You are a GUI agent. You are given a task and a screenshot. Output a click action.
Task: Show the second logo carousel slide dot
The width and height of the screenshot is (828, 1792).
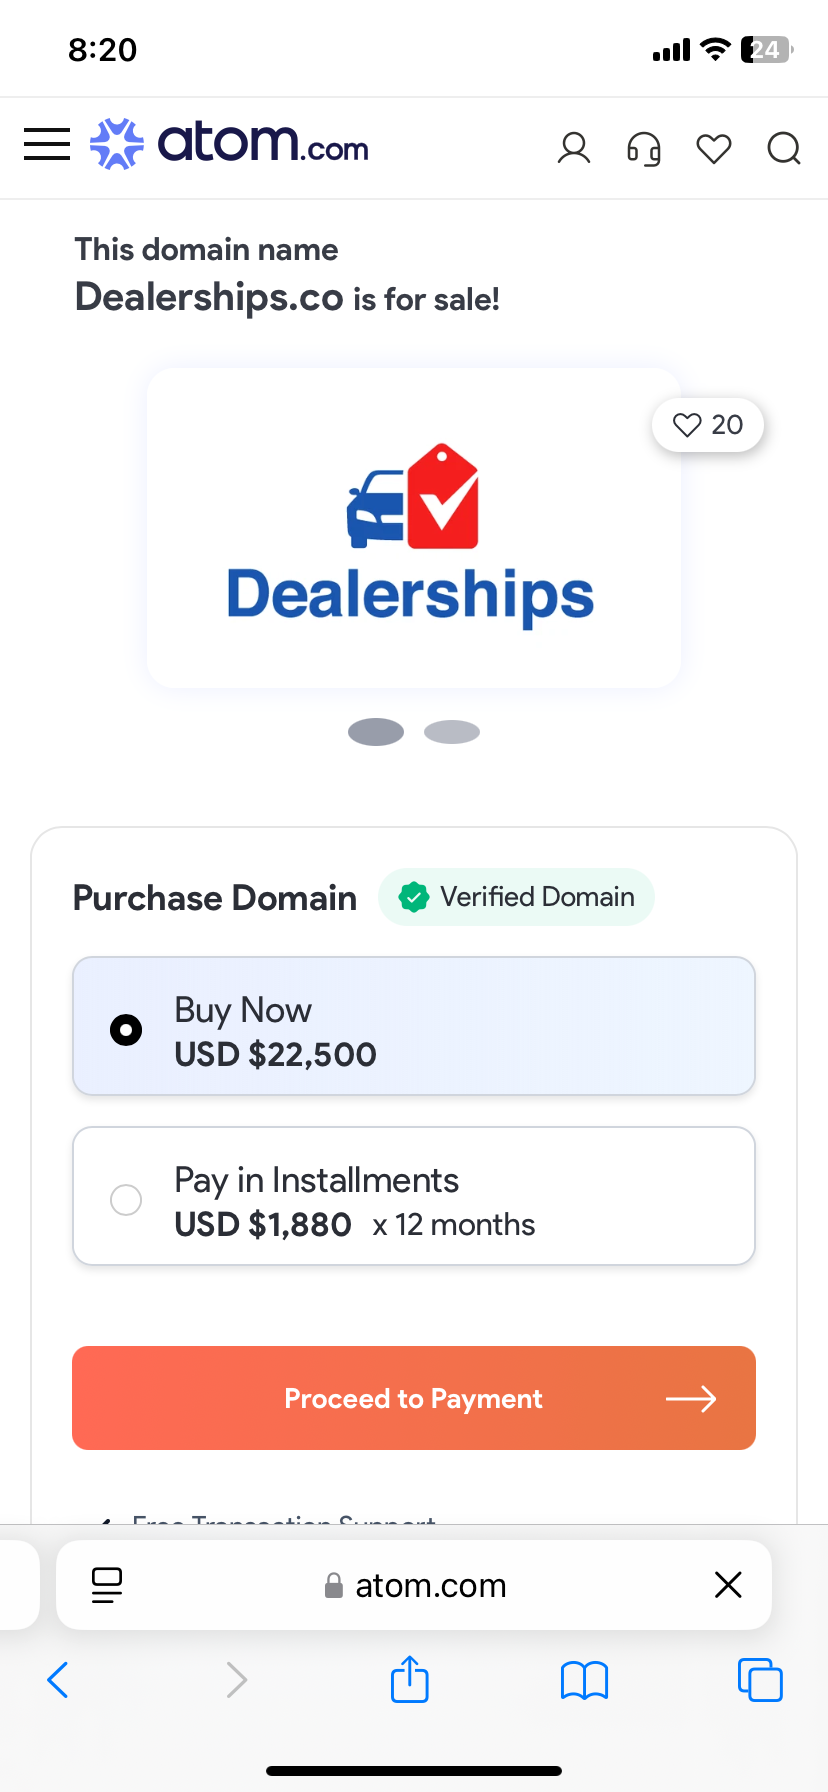[452, 732]
